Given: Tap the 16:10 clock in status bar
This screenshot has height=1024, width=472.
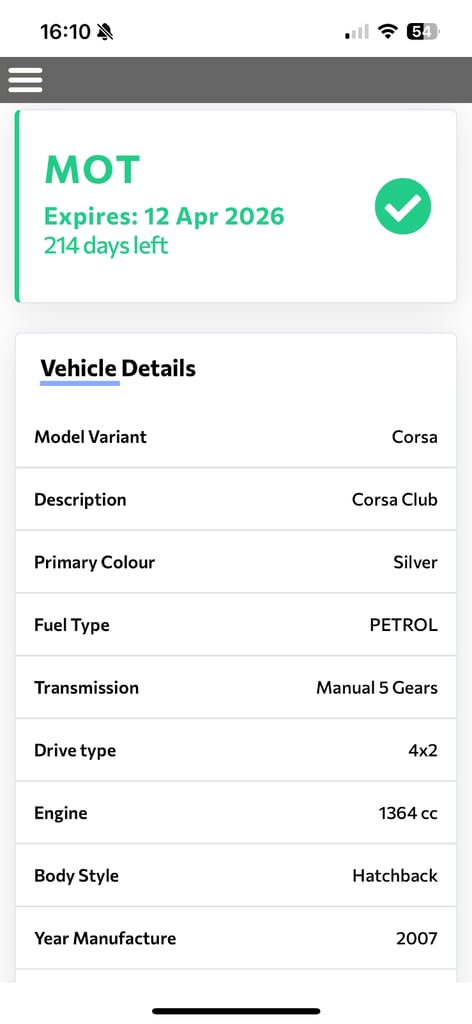Looking at the screenshot, I should 65,31.
